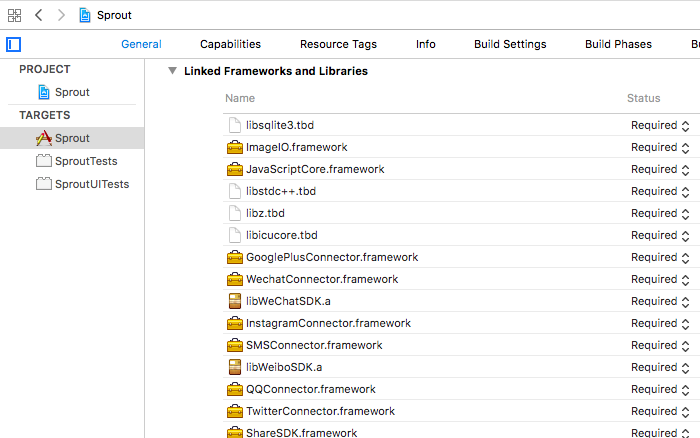This screenshot has height=438, width=700.
Task: Click the libsqlite3.tbd file icon
Action: (x=235, y=125)
